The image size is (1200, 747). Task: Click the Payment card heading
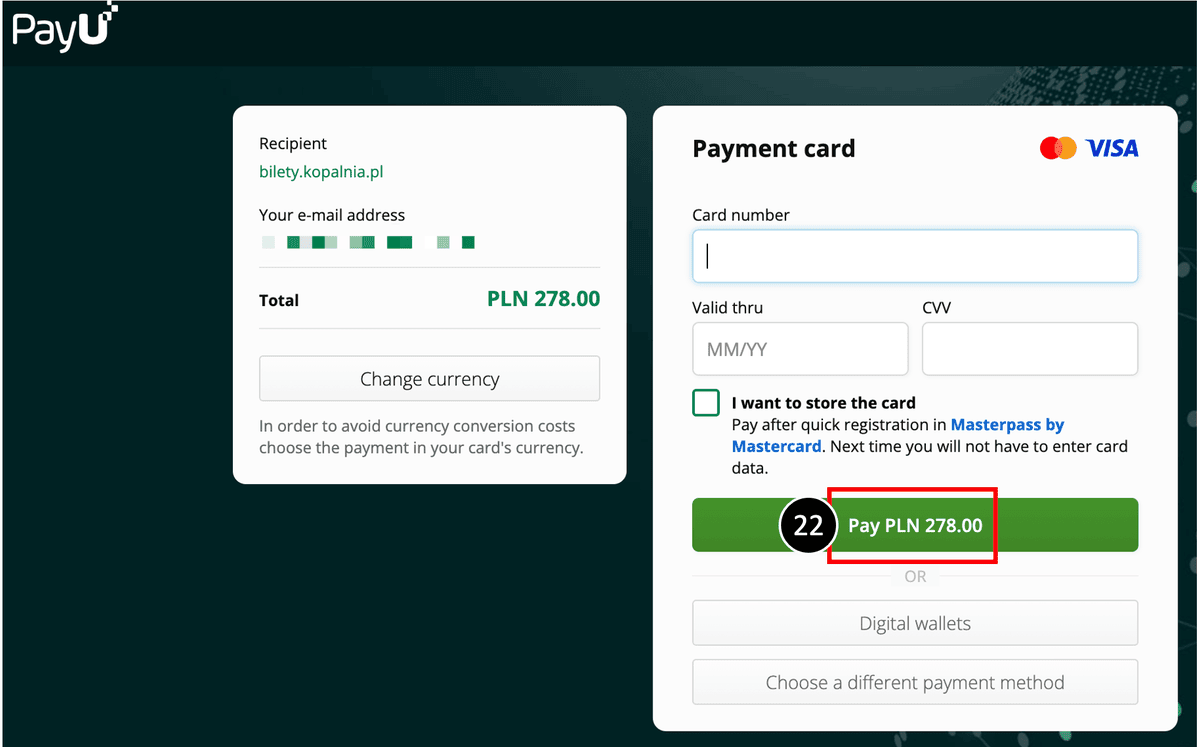pyautogui.click(x=774, y=149)
